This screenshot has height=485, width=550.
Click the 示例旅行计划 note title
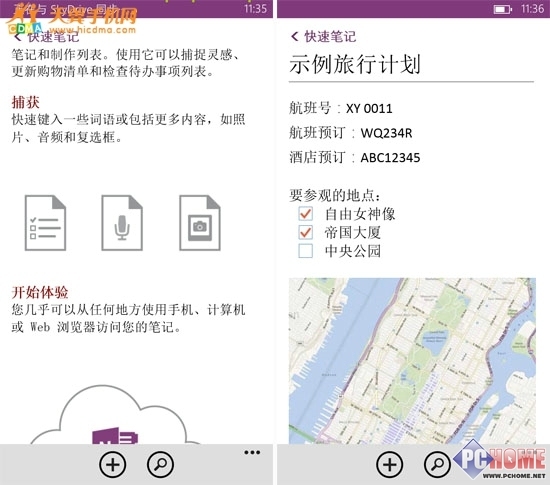[355, 65]
